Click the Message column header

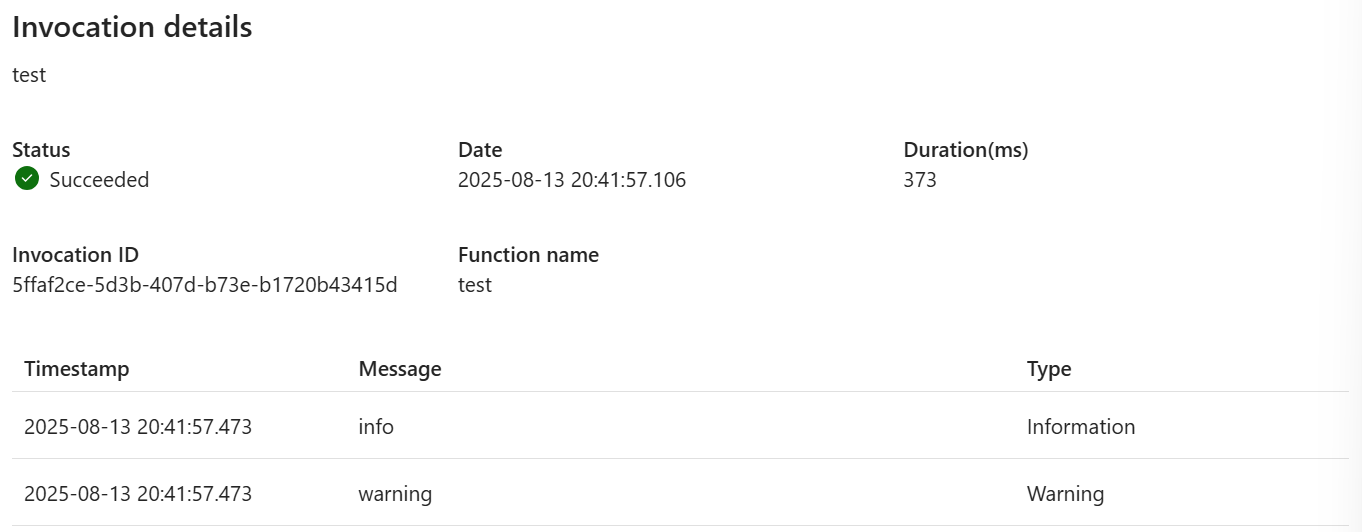coord(400,369)
